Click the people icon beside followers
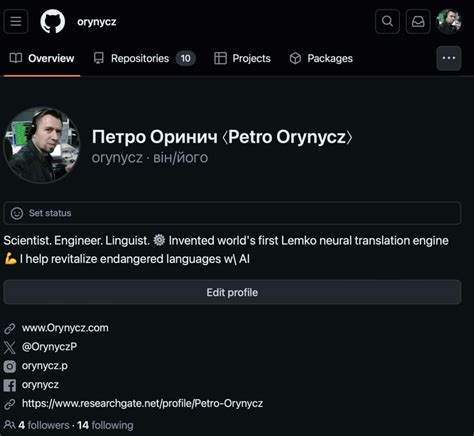 click(x=9, y=425)
